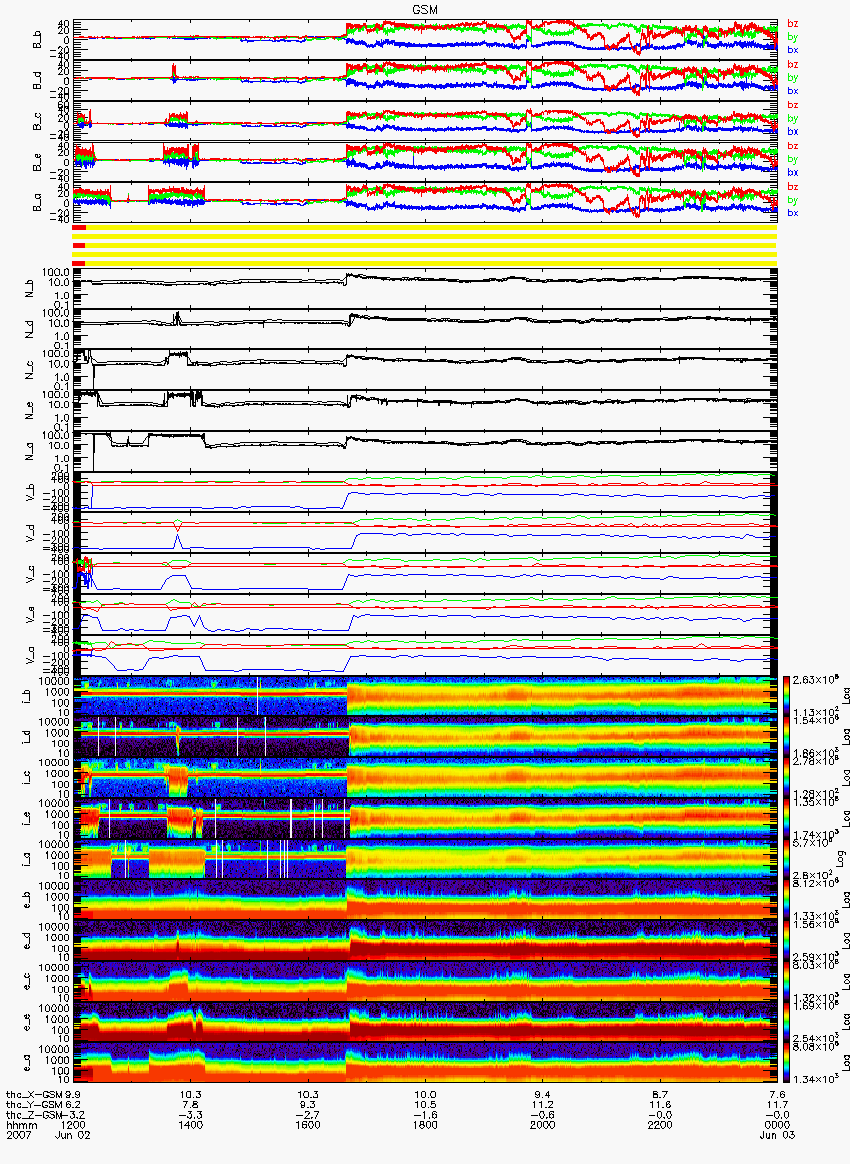Image resolution: width=850 pixels, height=1164 pixels.
Task: Click the B_e panel axis label
Action: (37, 163)
